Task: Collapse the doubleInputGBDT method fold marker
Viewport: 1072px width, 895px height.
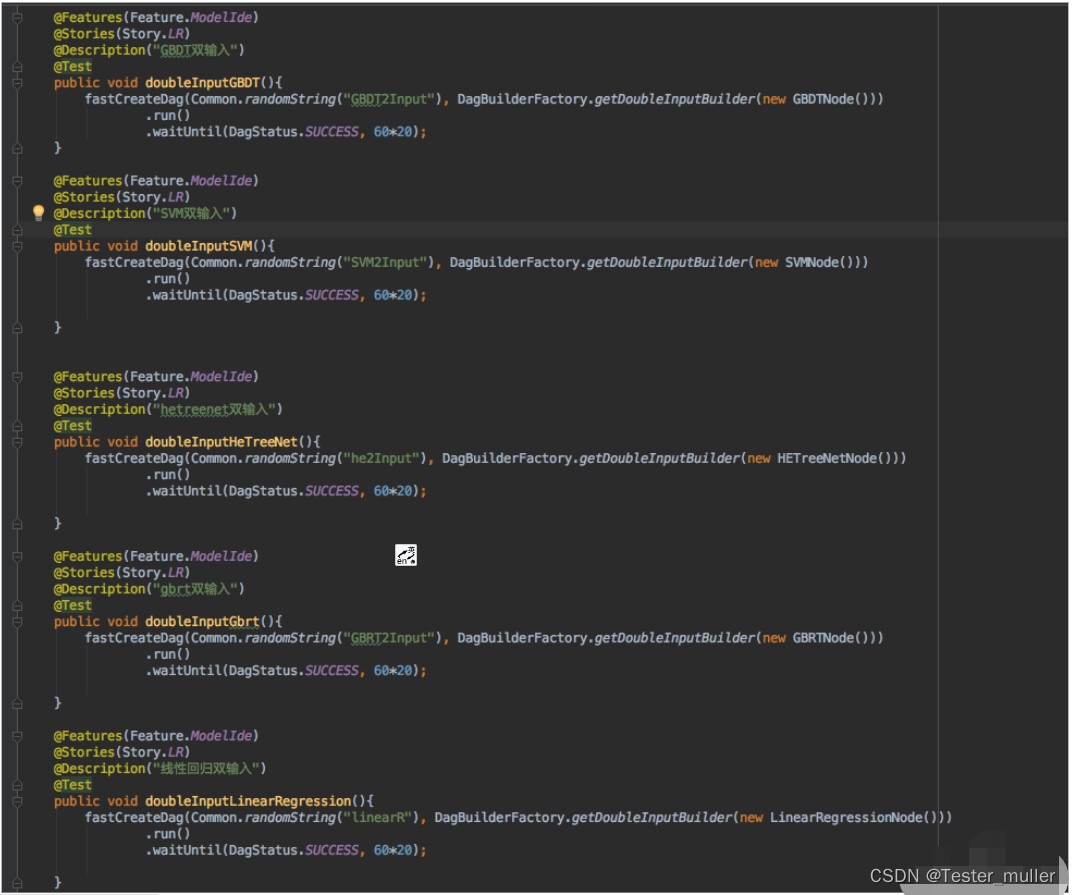Action: pos(18,83)
